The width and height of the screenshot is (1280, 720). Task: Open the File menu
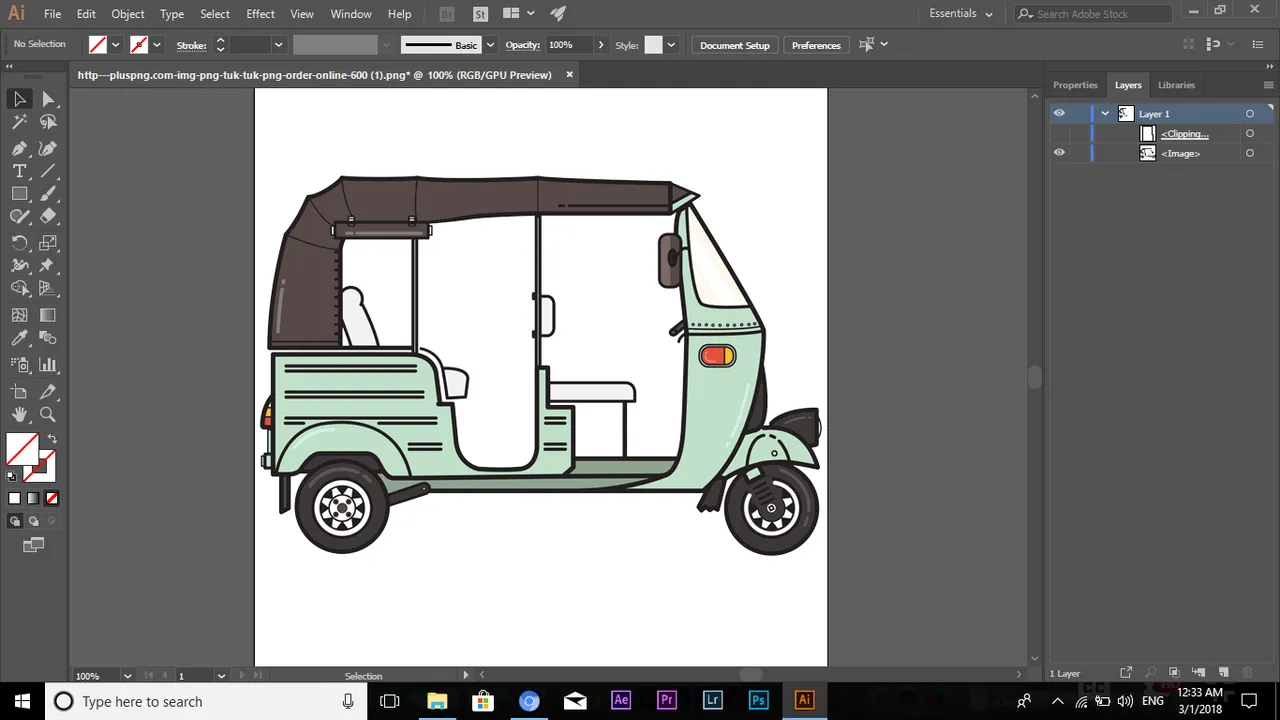tap(52, 14)
